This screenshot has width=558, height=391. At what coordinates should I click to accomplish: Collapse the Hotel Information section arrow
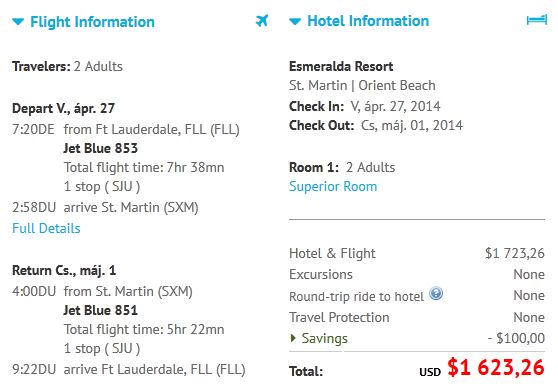coord(295,22)
